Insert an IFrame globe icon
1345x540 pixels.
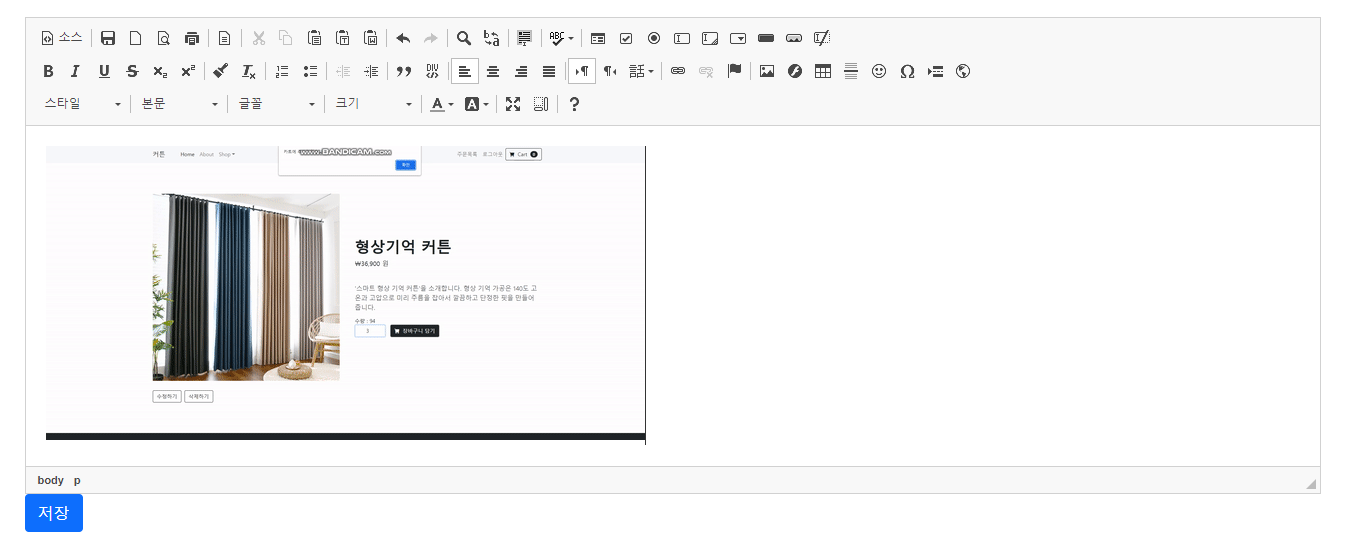tap(963, 71)
